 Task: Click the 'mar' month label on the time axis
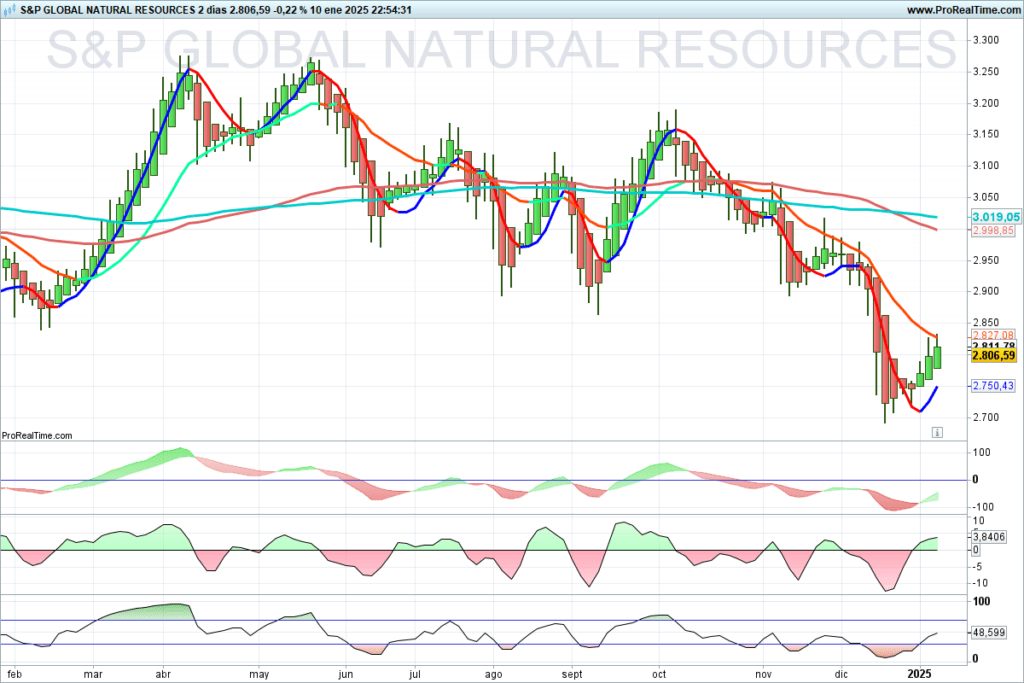tap(94, 674)
